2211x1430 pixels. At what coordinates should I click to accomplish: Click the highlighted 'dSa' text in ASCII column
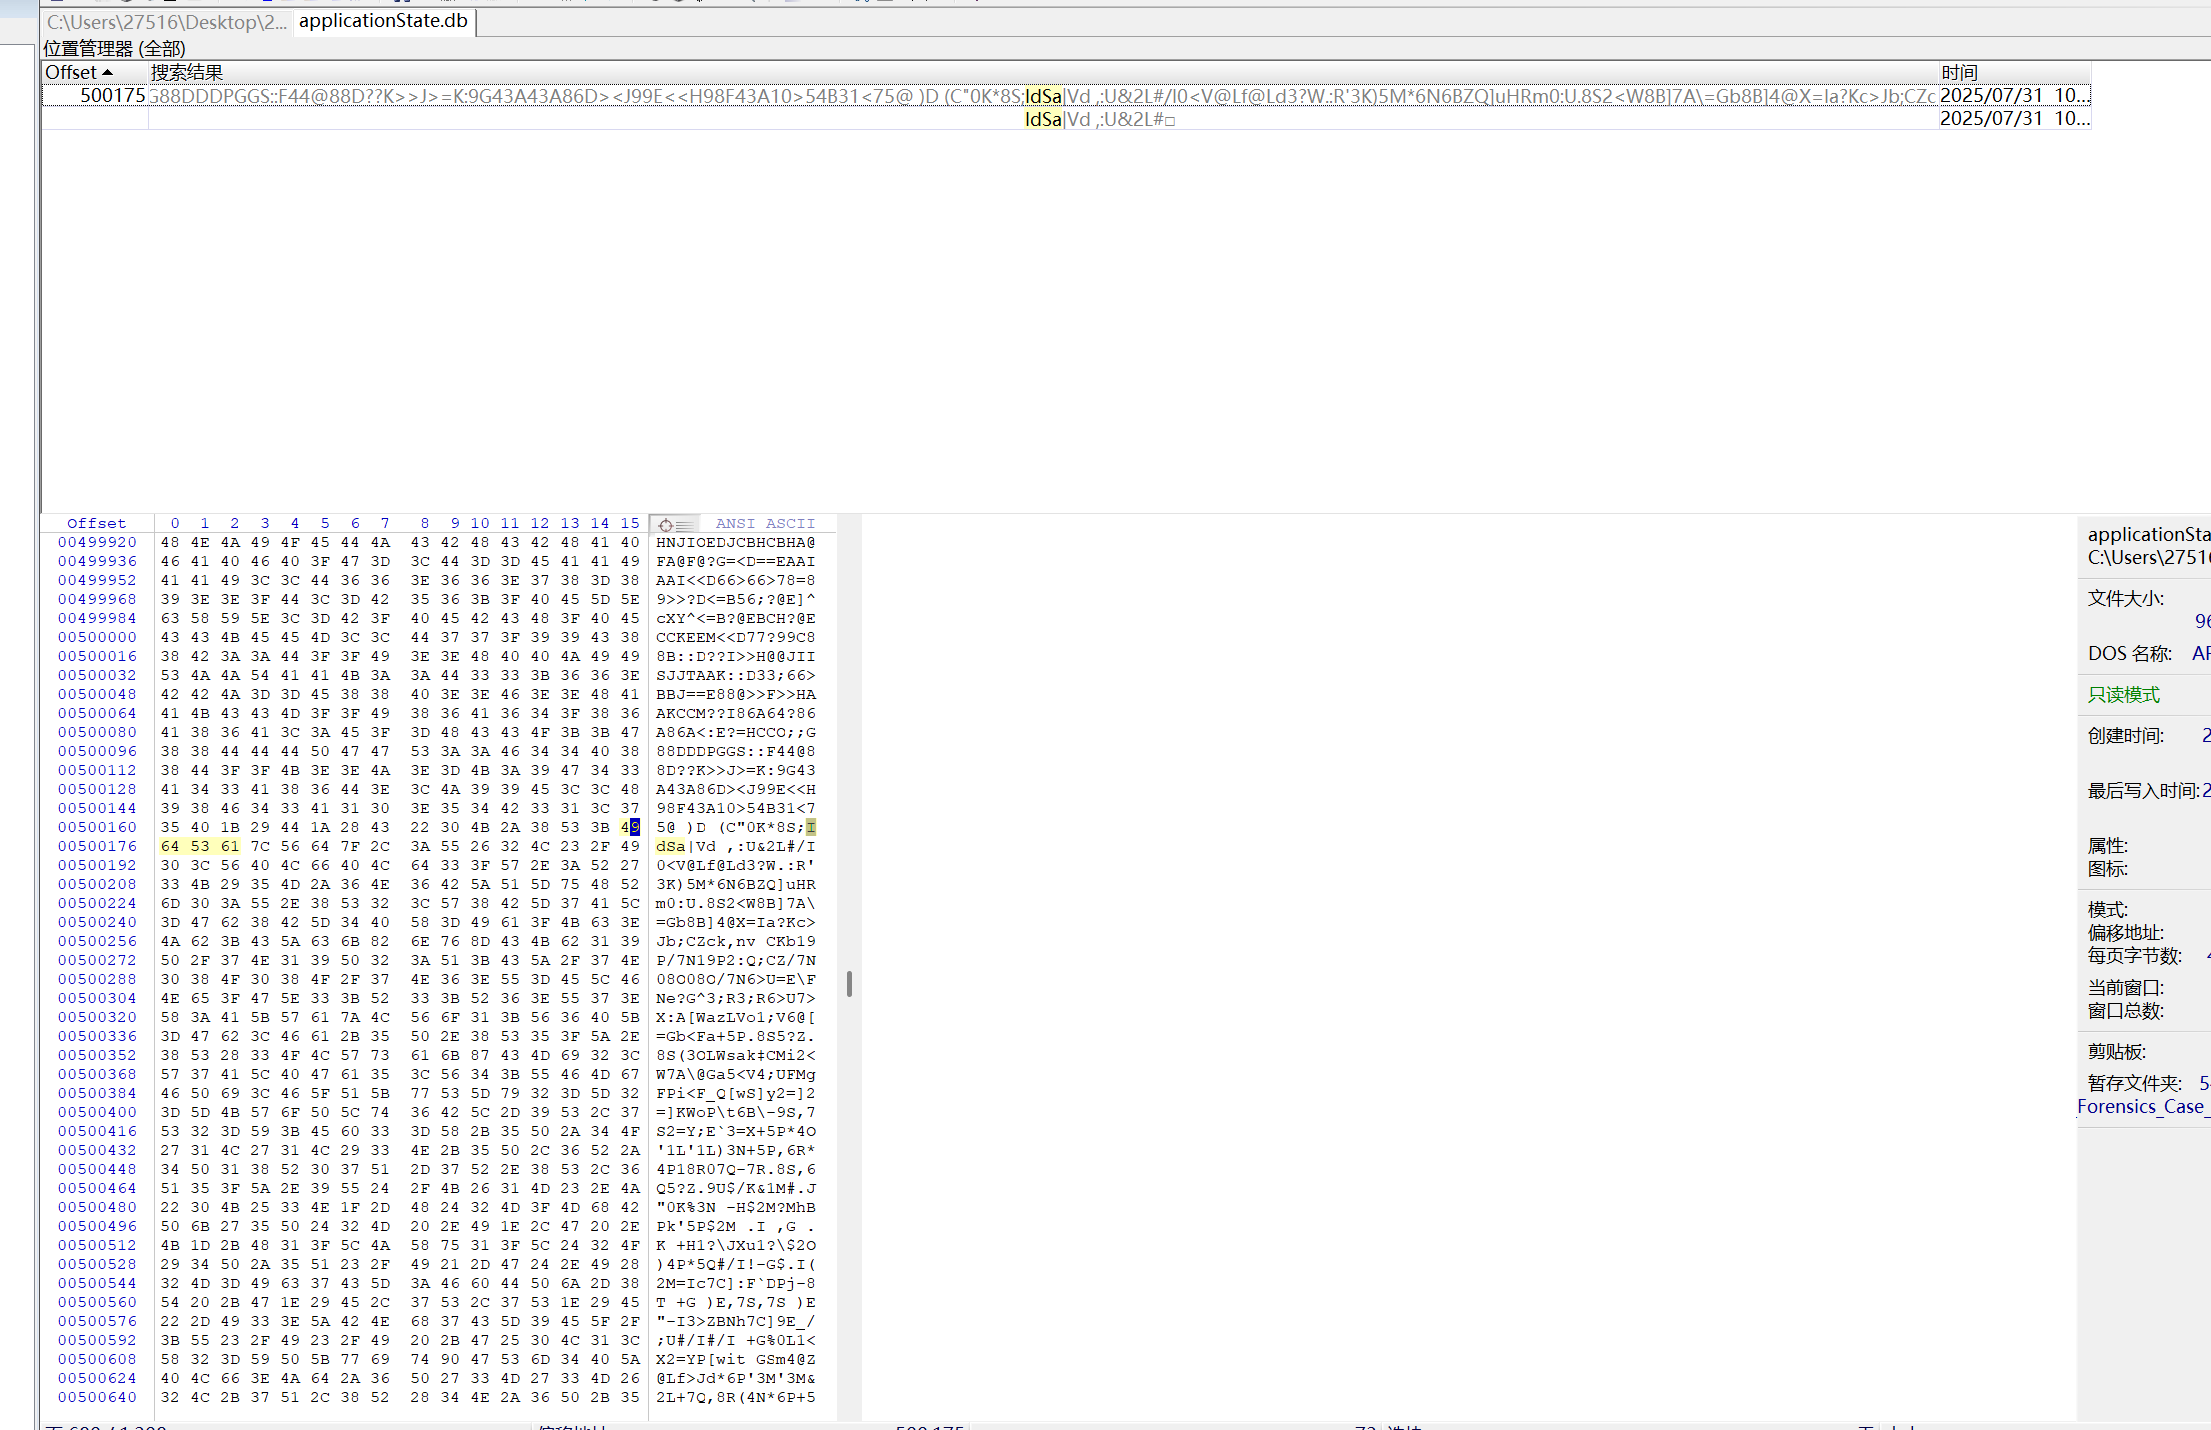(671, 846)
